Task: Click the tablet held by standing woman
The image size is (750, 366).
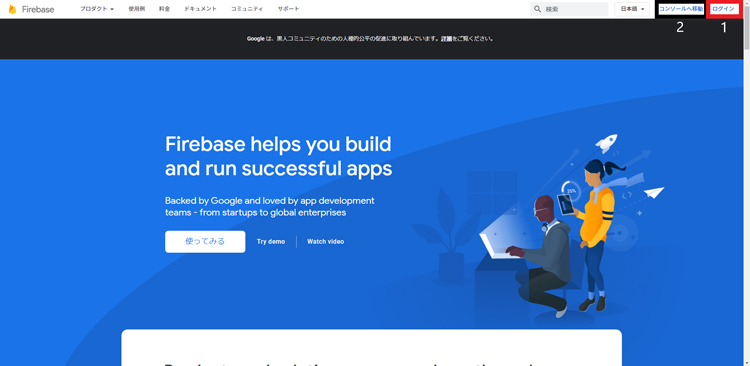Action: tap(565, 204)
